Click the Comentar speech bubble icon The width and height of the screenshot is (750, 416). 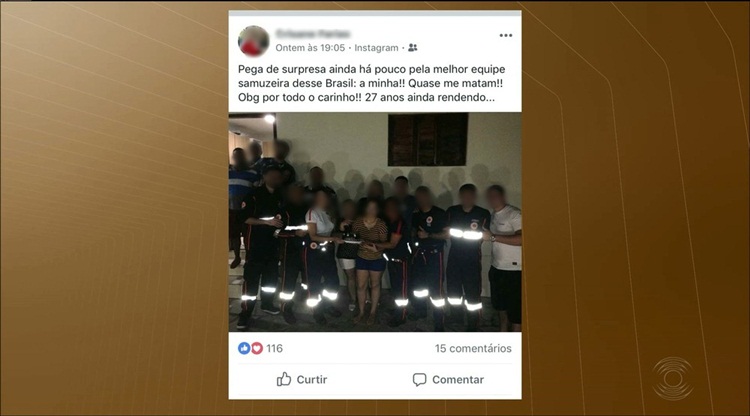coord(419,380)
